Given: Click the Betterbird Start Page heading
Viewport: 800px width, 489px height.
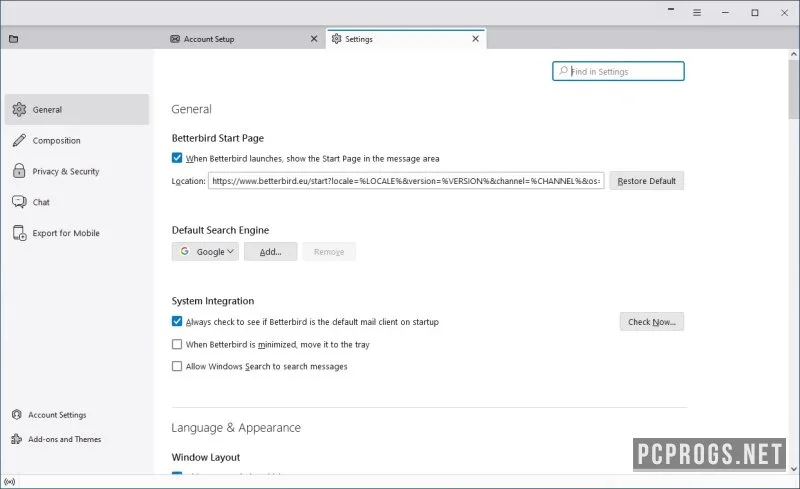Looking at the screenshot, I should pyautogui.click(x=218, y=138).
